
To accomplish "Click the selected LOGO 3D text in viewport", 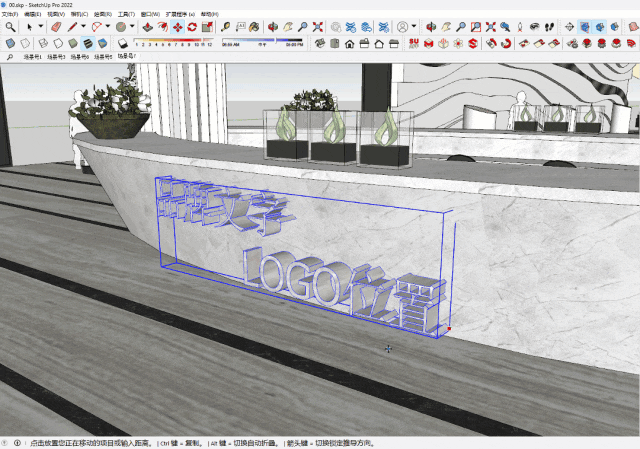I will pos(345,288).
